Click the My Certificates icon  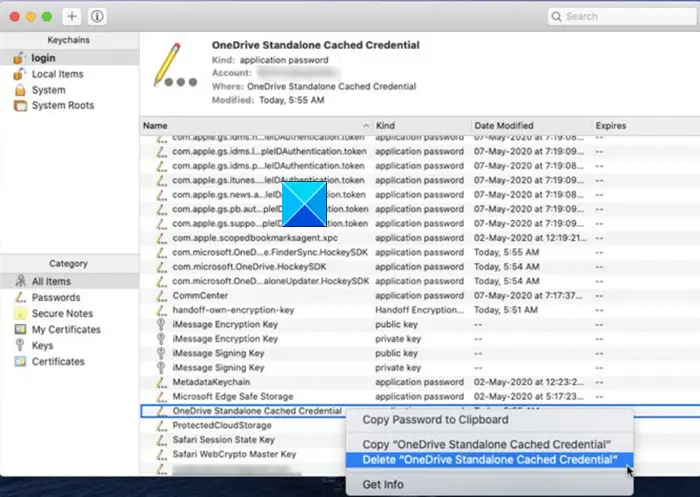click(x=20, y=330)
